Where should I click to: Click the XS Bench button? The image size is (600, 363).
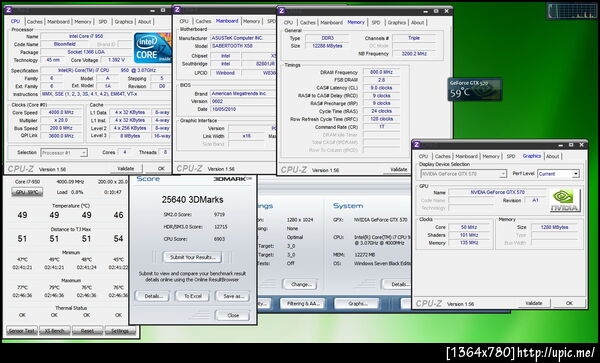(55, 331)
